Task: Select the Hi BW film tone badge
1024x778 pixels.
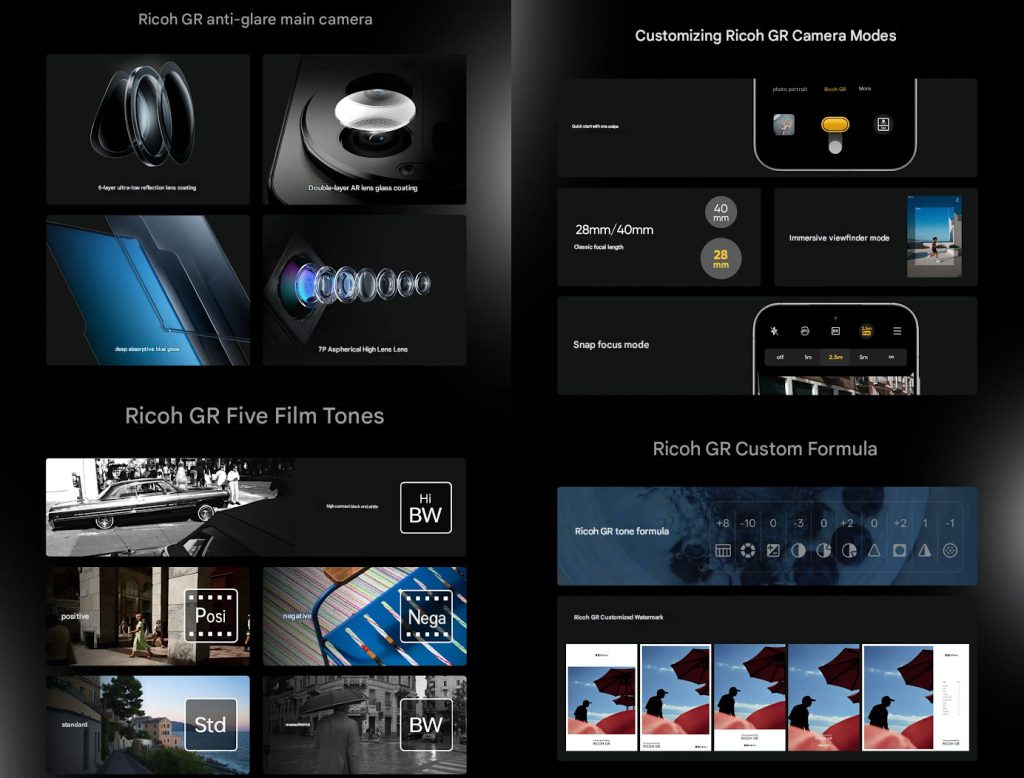Action: click(x=425, y=508)
